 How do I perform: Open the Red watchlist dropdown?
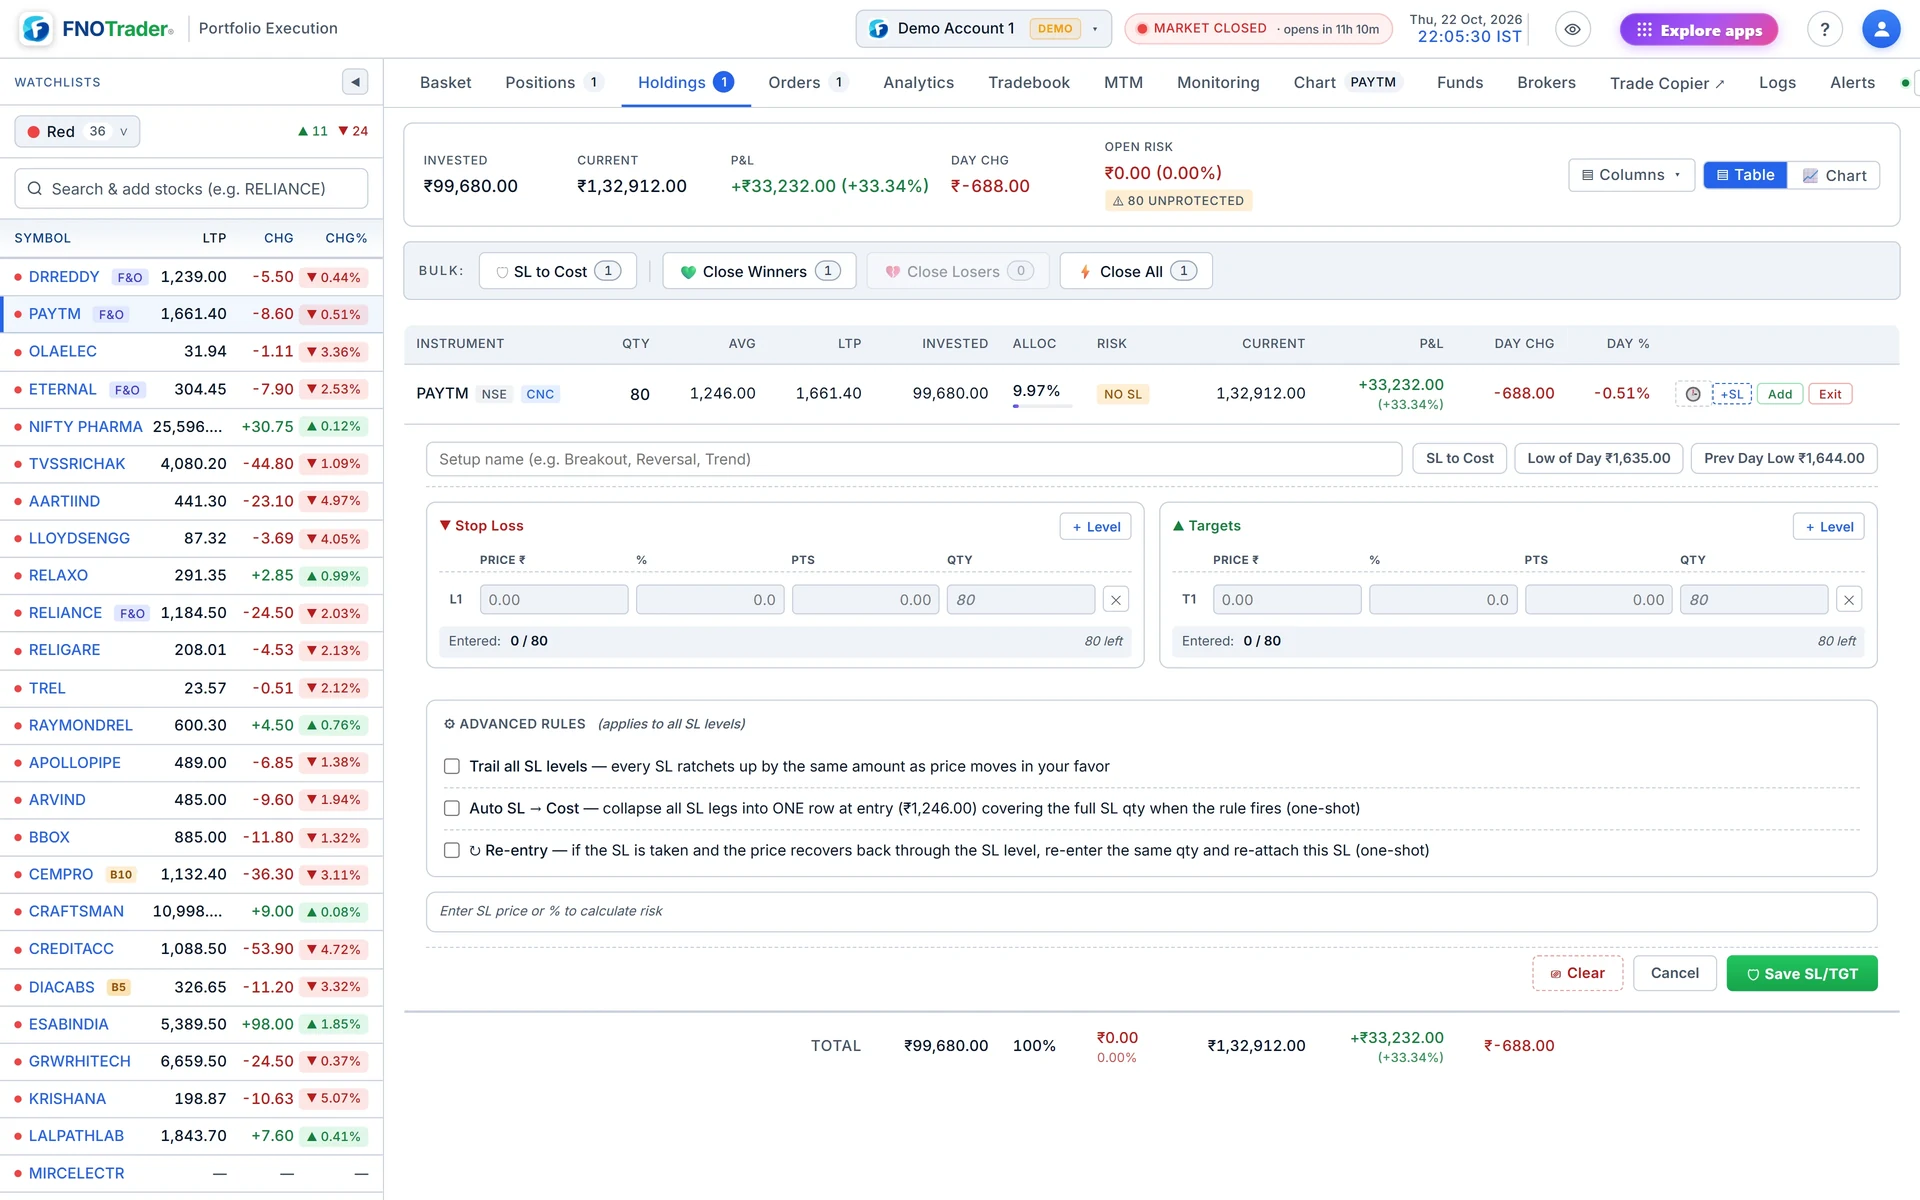coord(77,131)
